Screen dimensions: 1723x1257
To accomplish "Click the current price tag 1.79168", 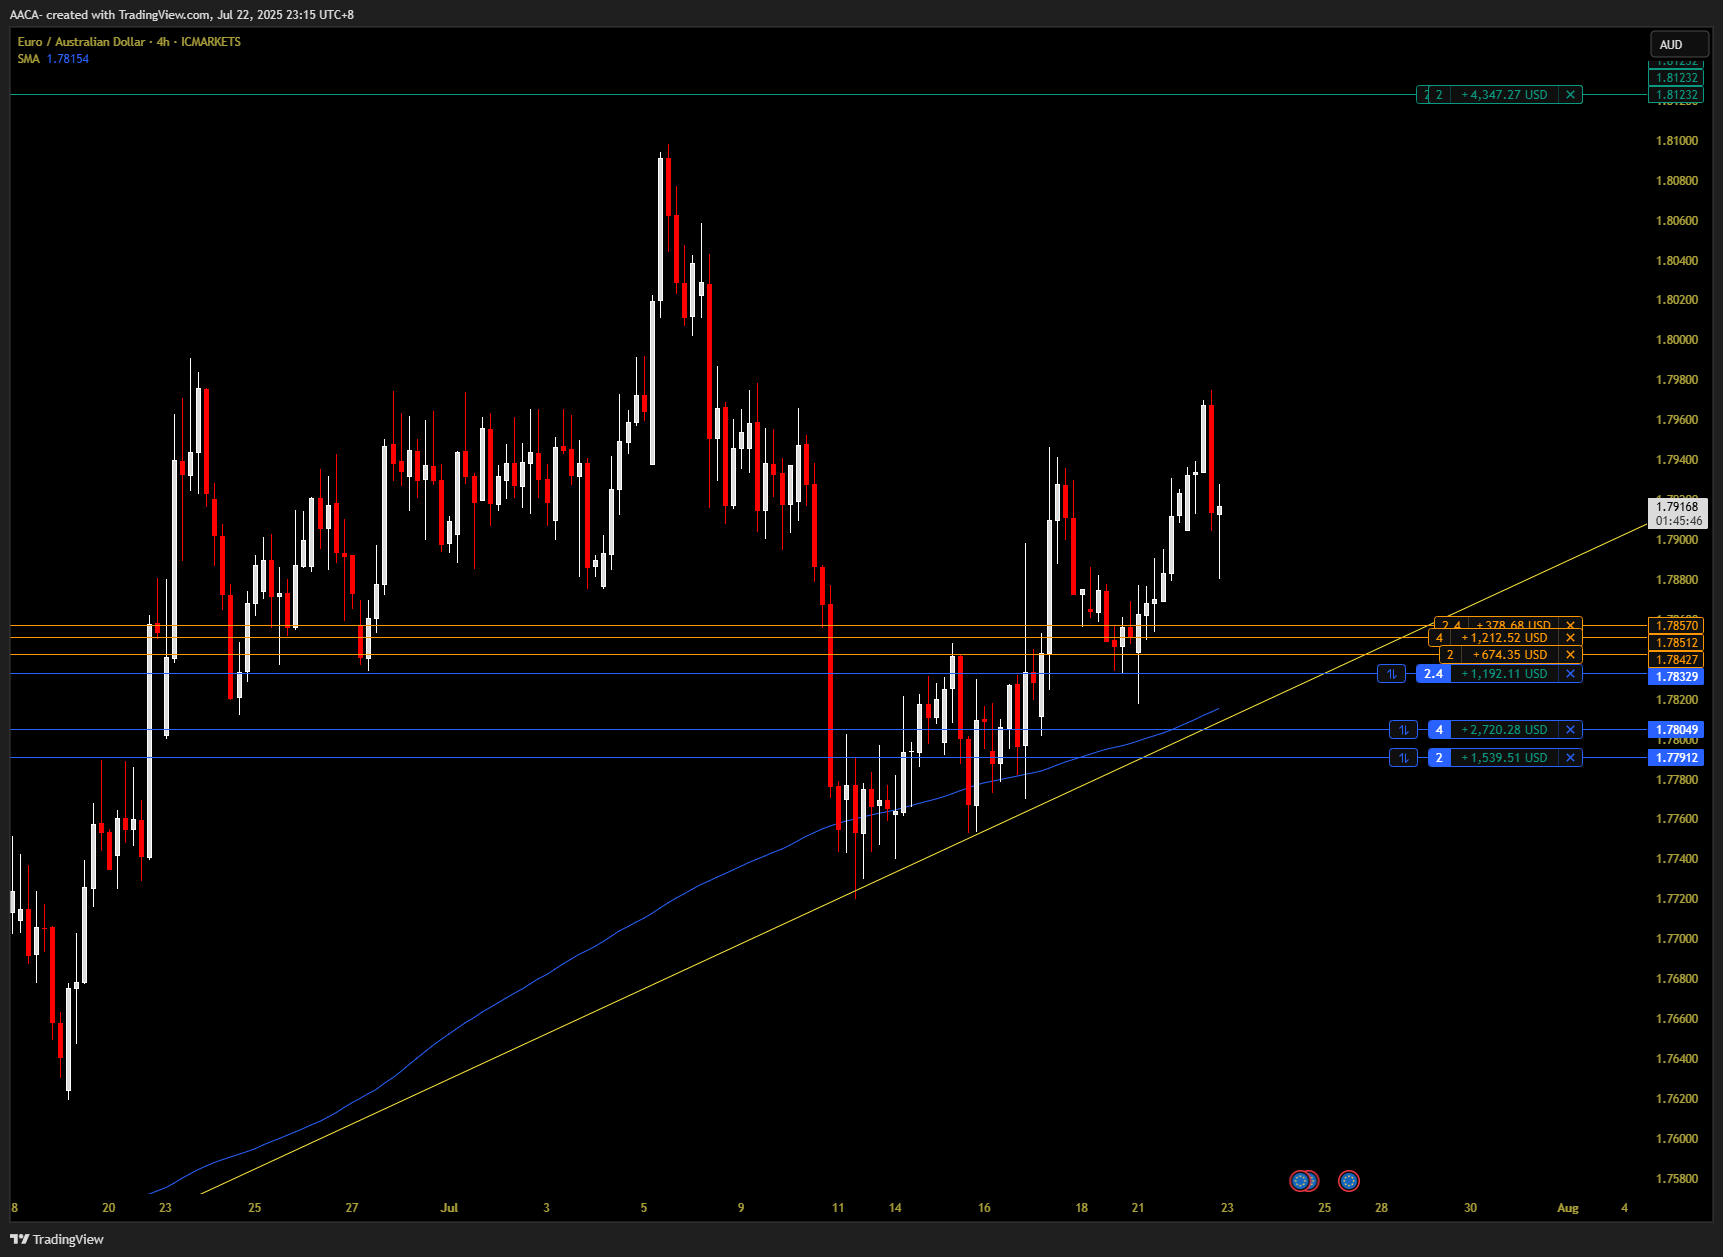I will pyautogui.click(x=1677, y=507).
